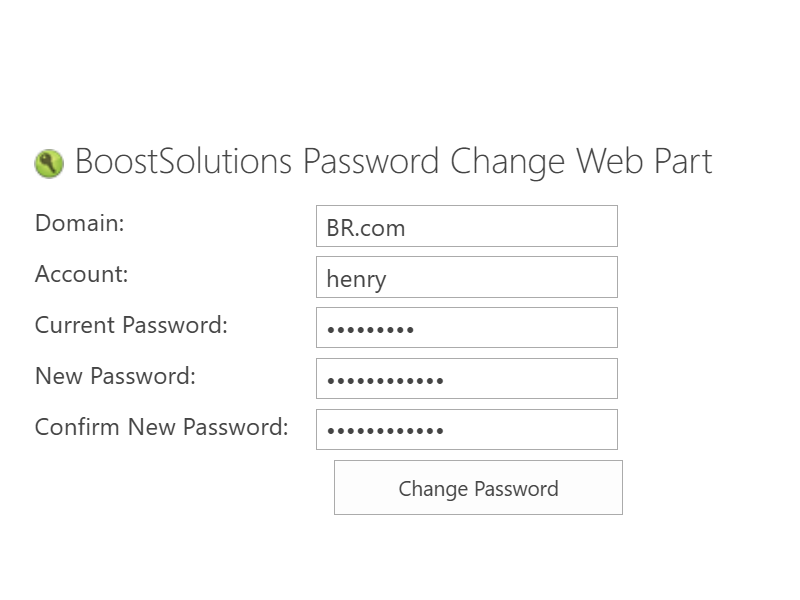The image size is (800, 600).
Task: Click the Account label
Action: point(82,274)
